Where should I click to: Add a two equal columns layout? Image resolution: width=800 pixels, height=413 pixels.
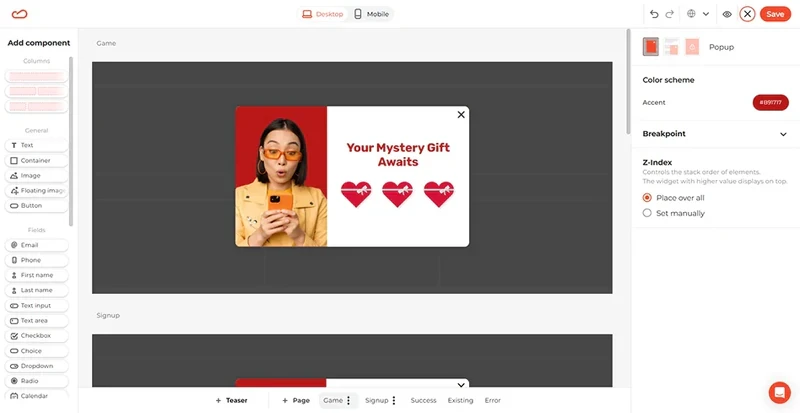[36, 91]
